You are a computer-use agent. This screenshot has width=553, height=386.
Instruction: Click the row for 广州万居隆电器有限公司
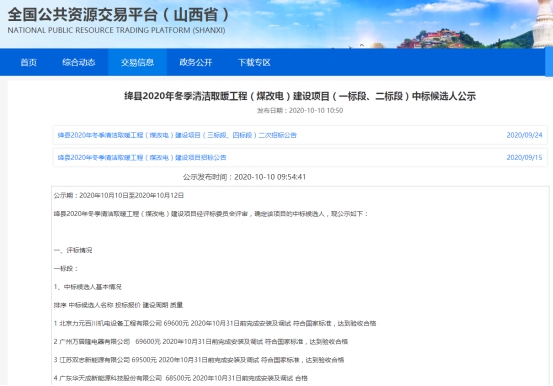(x=201, y=342)
